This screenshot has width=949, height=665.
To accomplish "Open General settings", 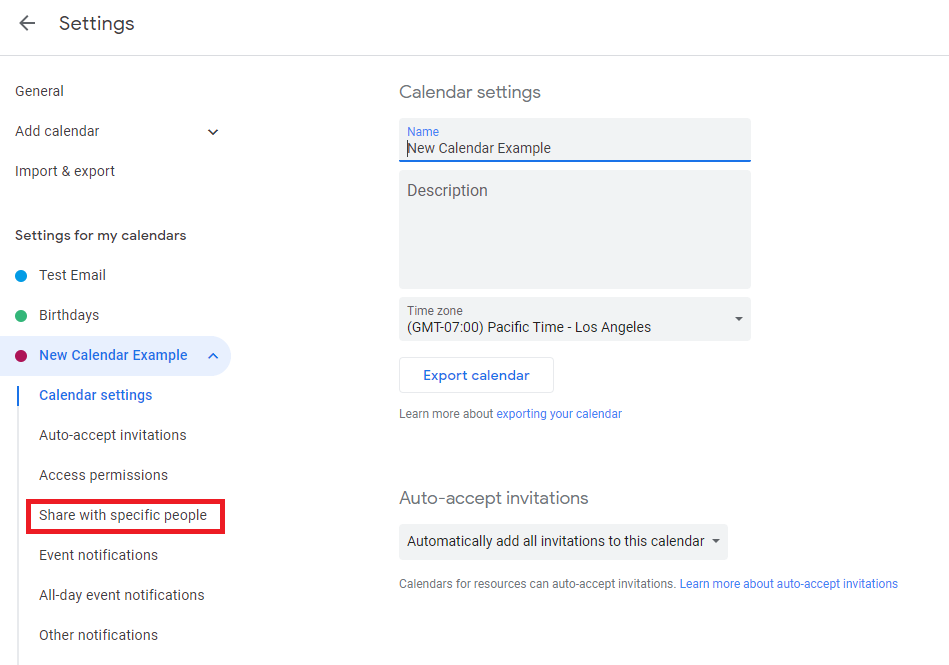I will (x=40, y=91).
